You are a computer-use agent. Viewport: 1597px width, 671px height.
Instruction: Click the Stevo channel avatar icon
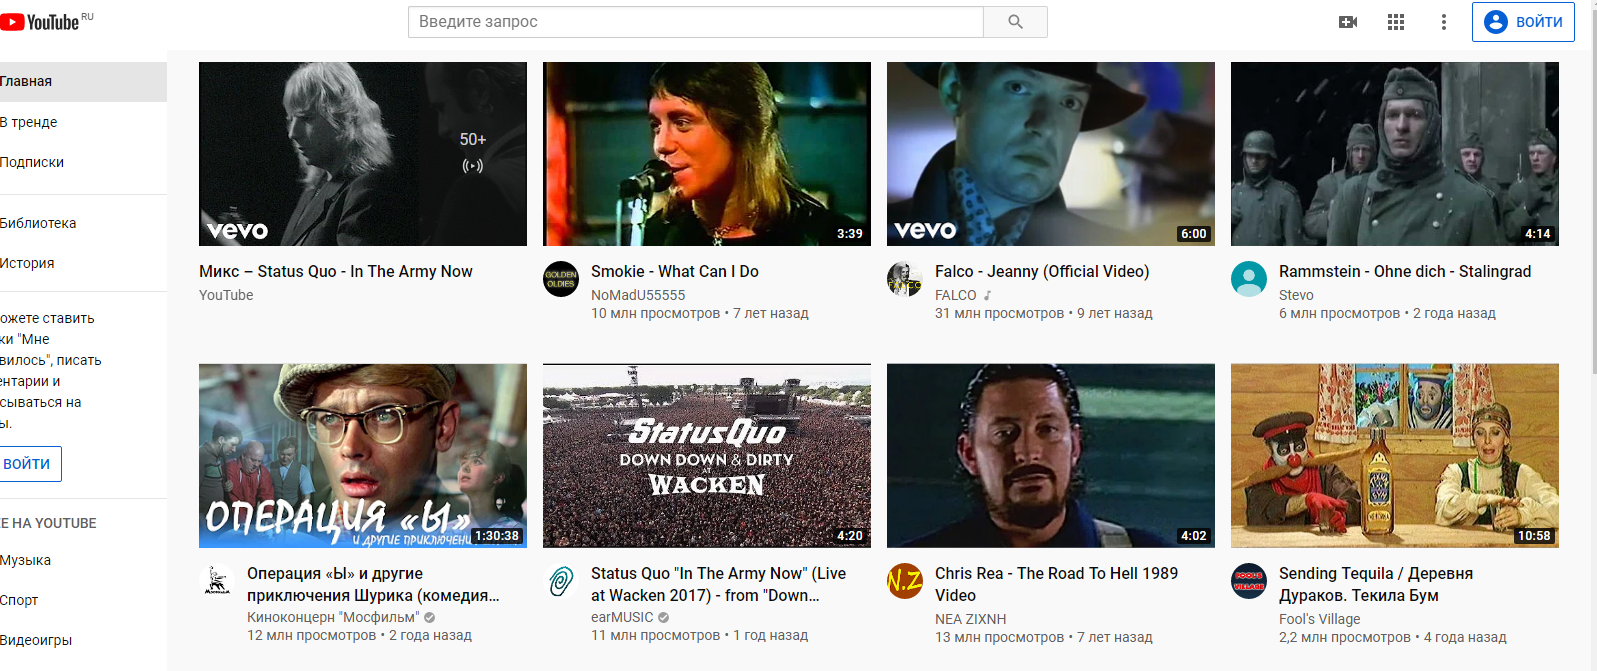click(x=1249, y=279)
